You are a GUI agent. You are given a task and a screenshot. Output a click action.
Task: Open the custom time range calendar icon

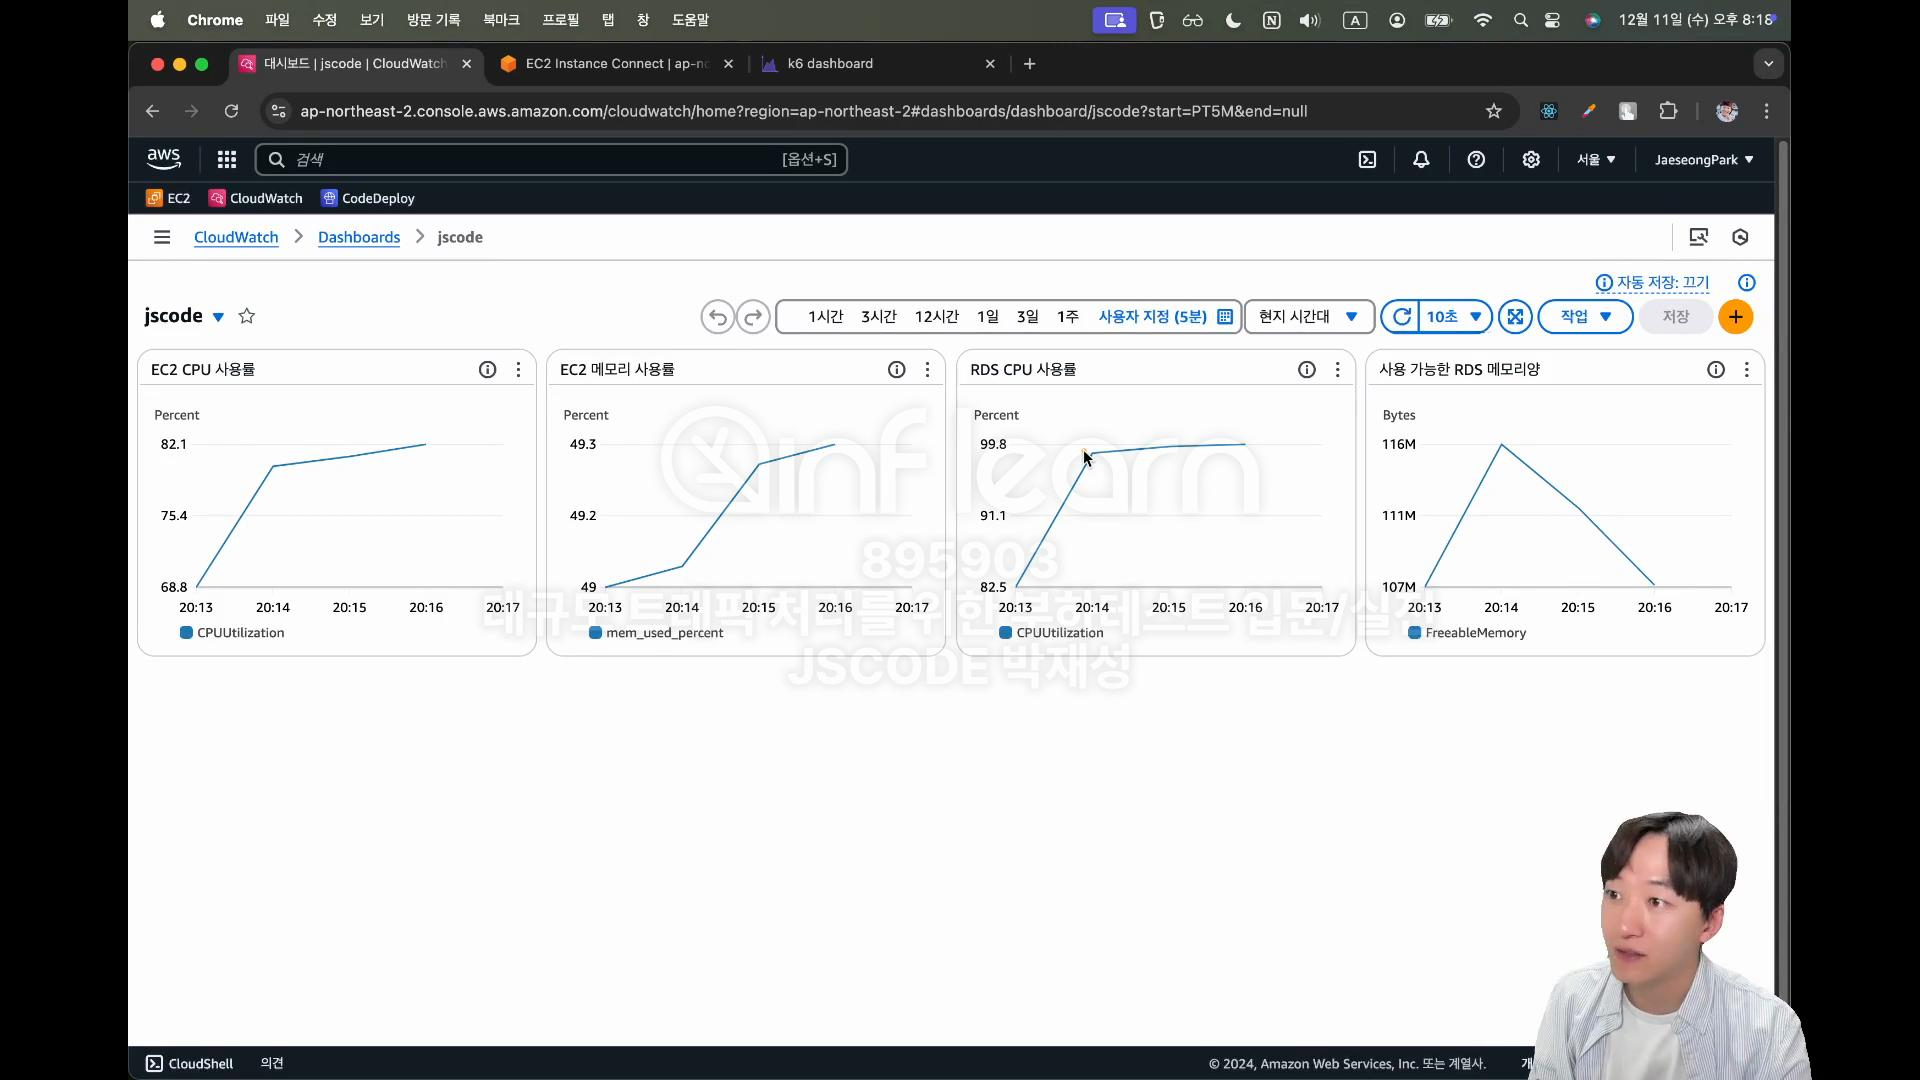(x=1225, y=317)
